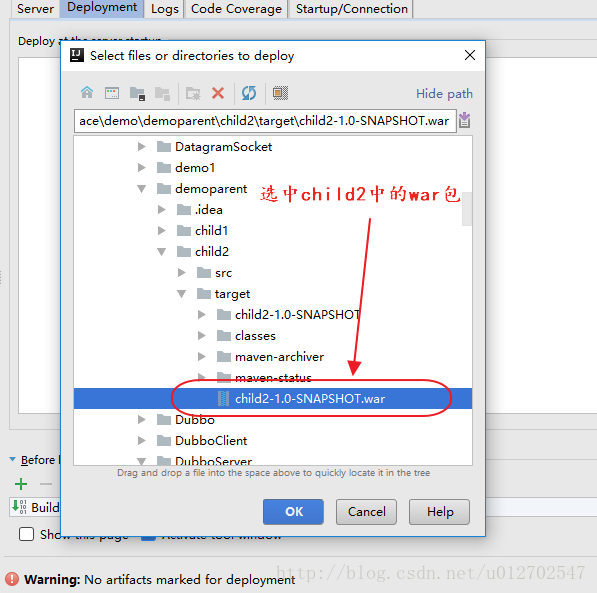This screenshot has height=593, width=597.
Task: Confirm selection with OK button
Action: (293, 511)
